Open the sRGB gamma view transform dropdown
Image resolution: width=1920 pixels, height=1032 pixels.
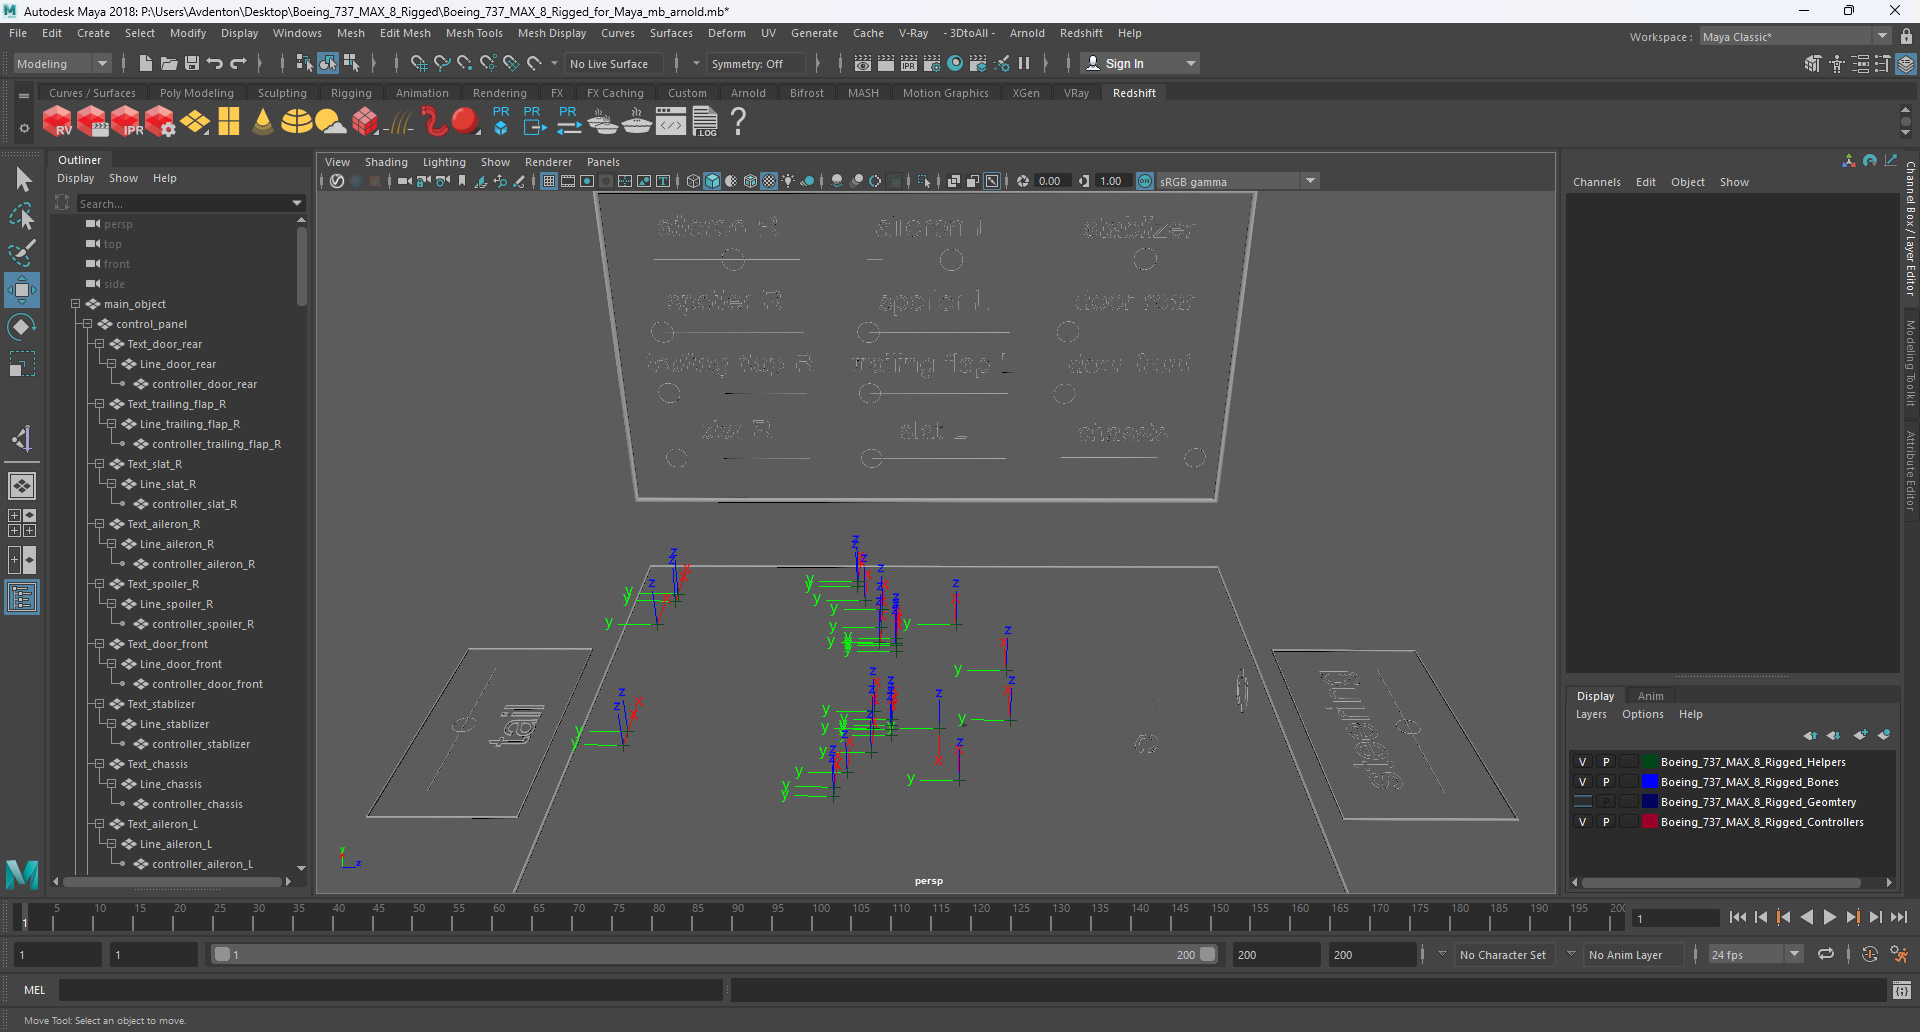1309,181
